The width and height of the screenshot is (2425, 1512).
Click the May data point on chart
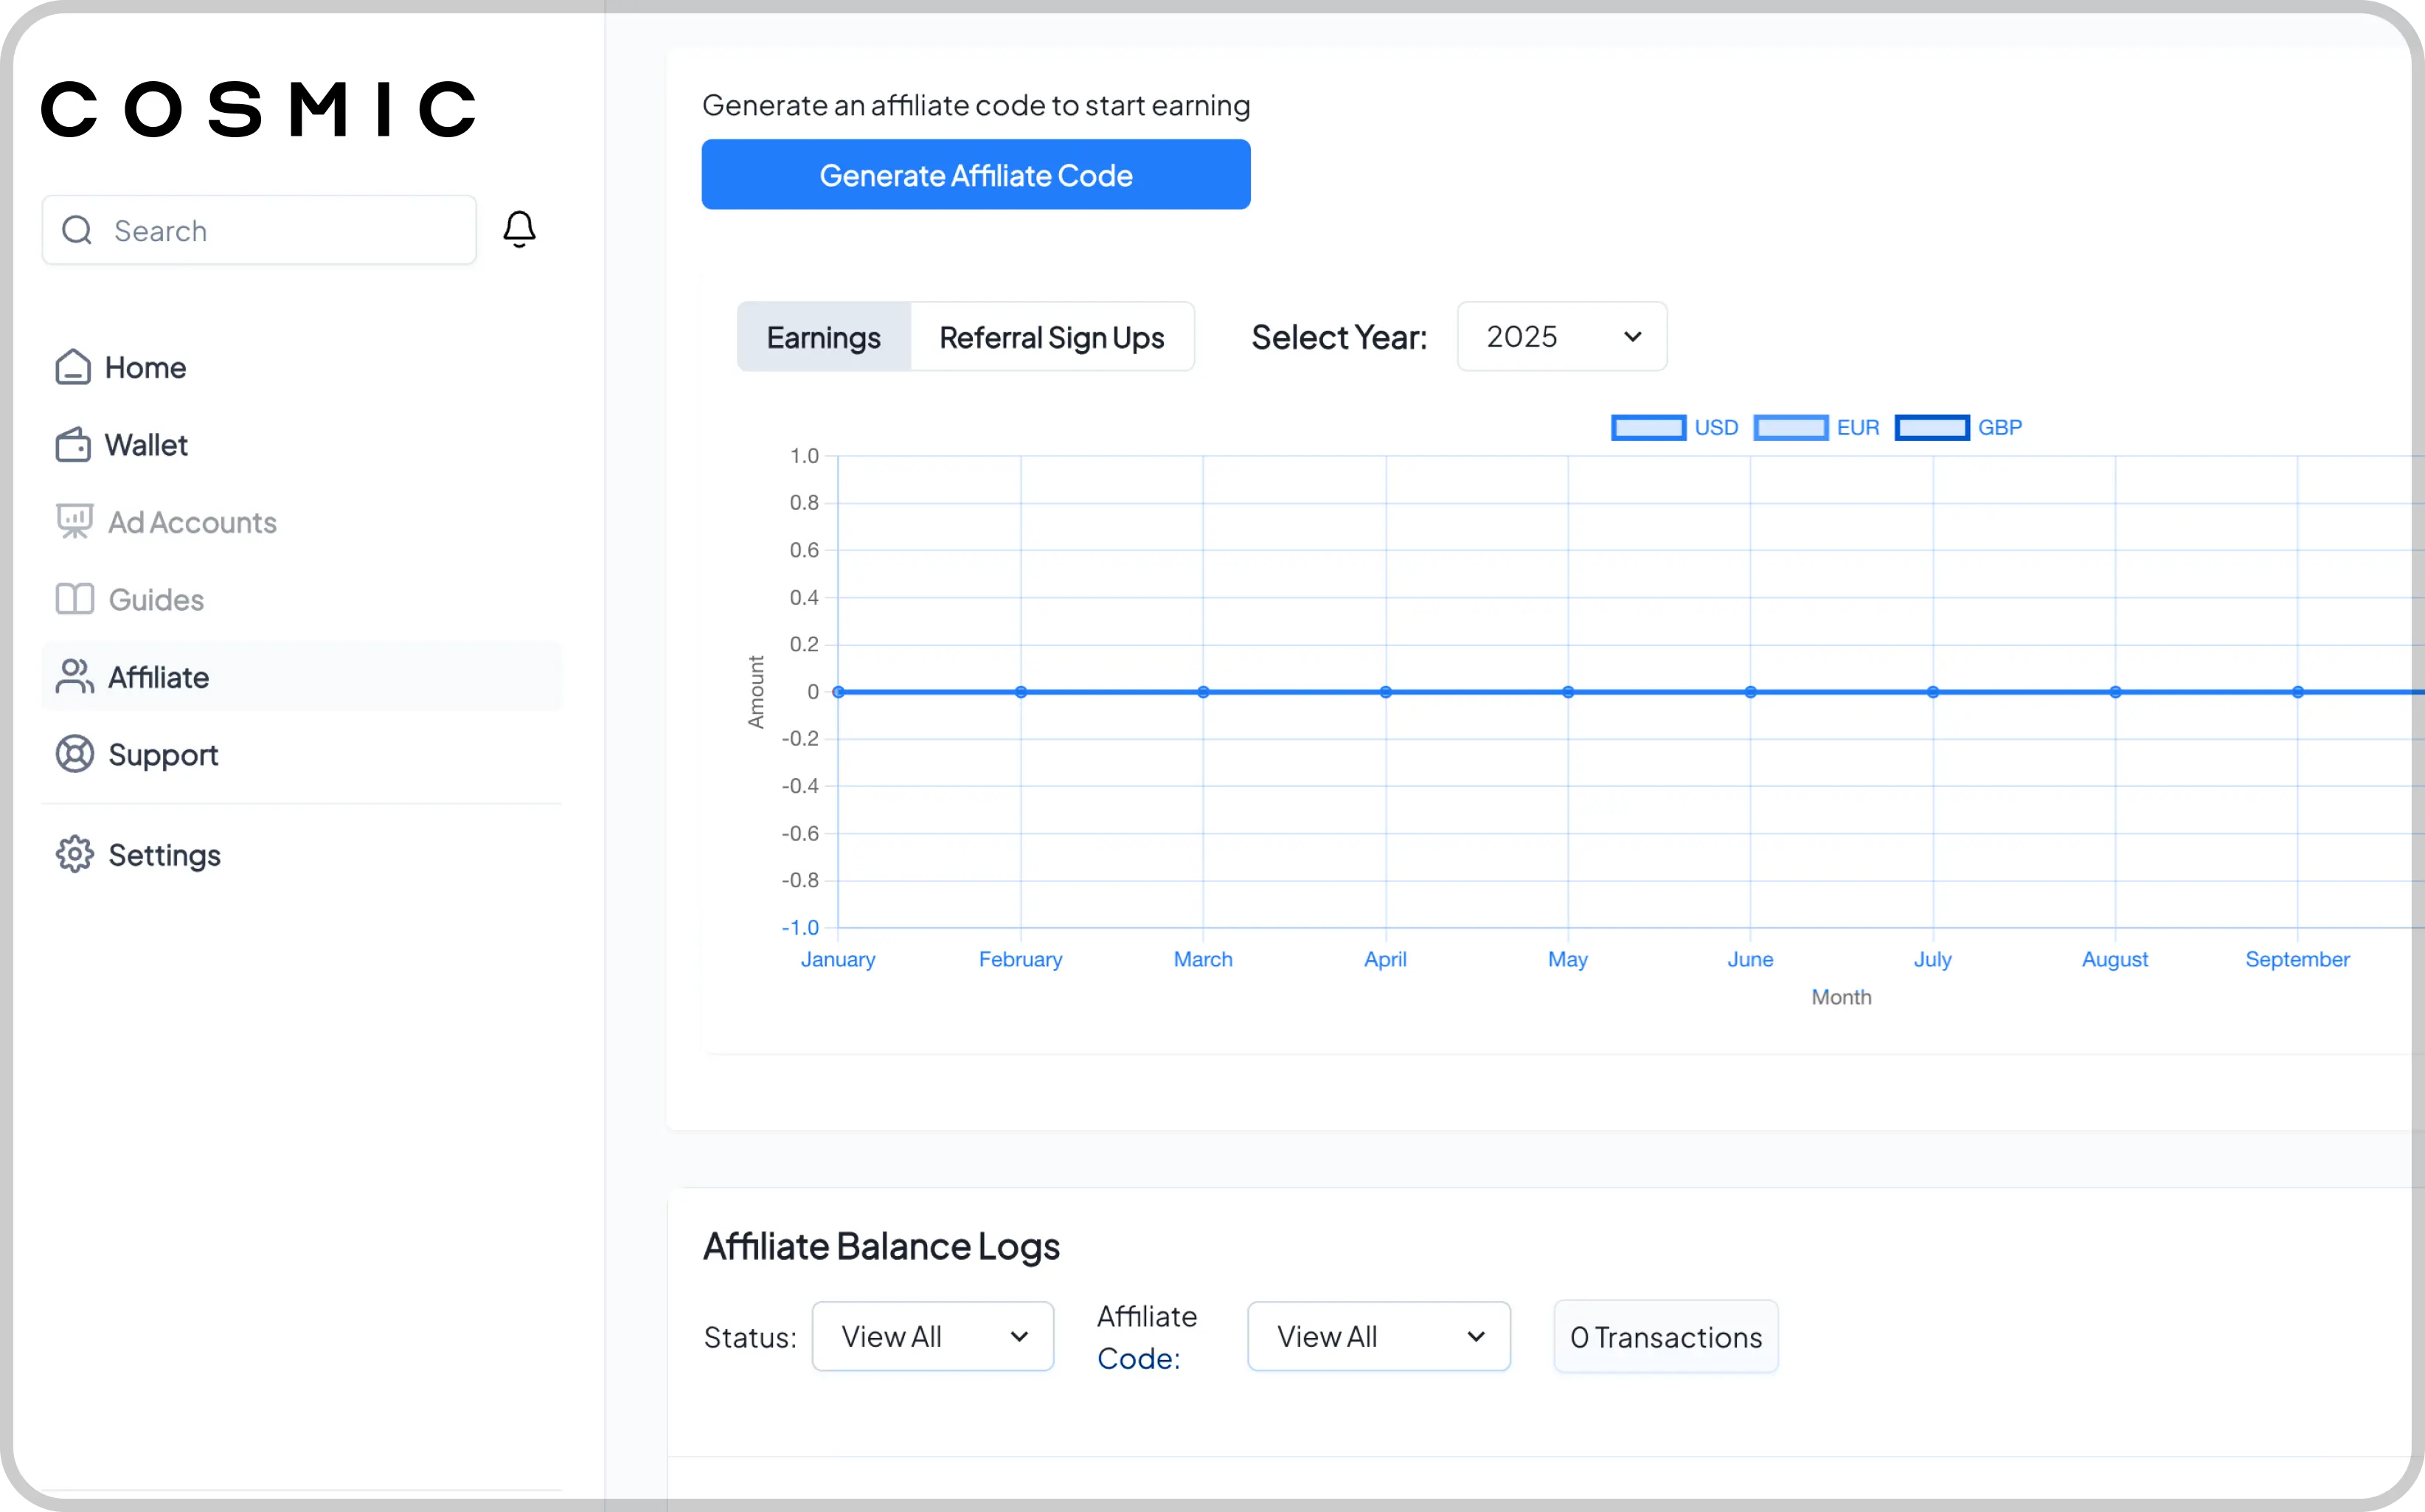[x=1568, y=692]
